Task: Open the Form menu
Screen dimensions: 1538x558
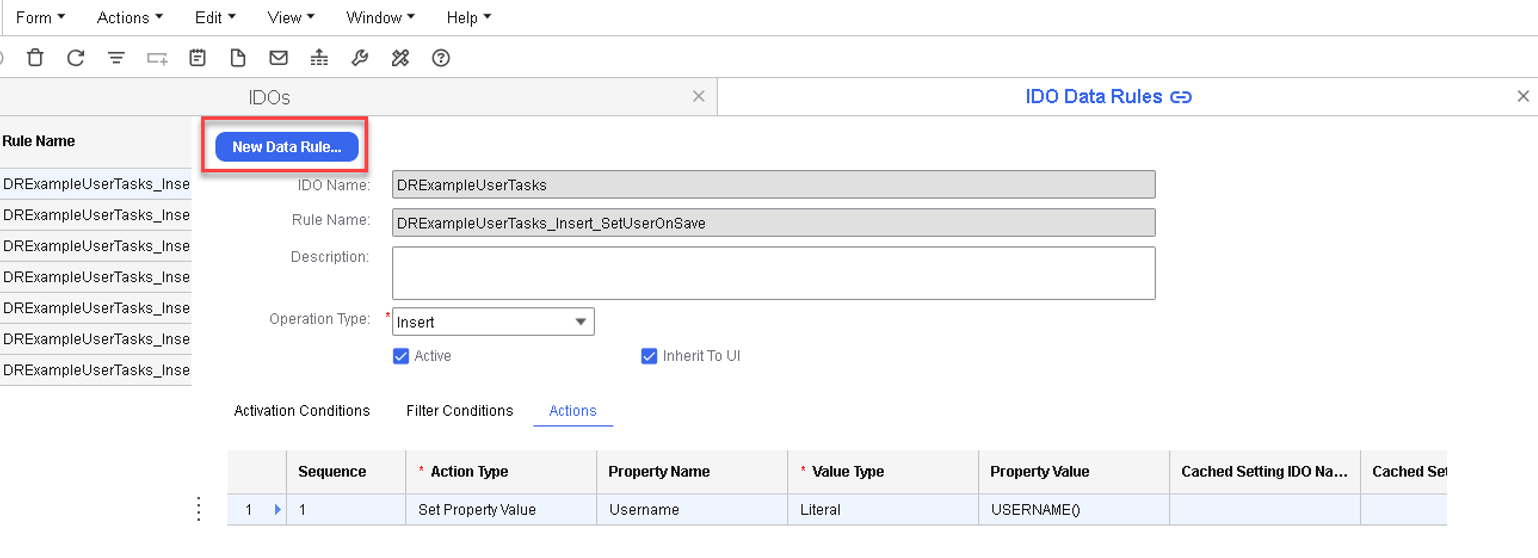Action: (41, 17)
